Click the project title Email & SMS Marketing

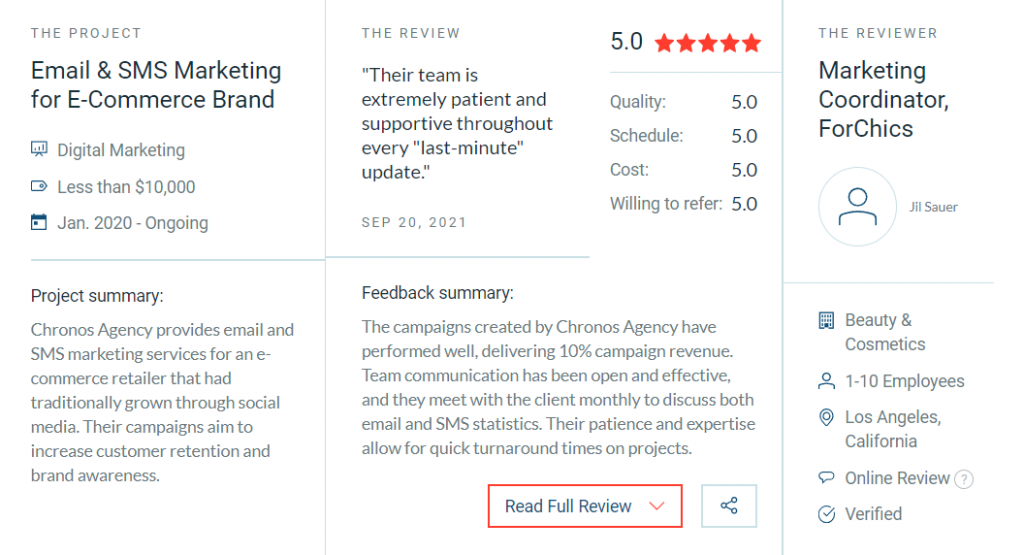(156, 85)
